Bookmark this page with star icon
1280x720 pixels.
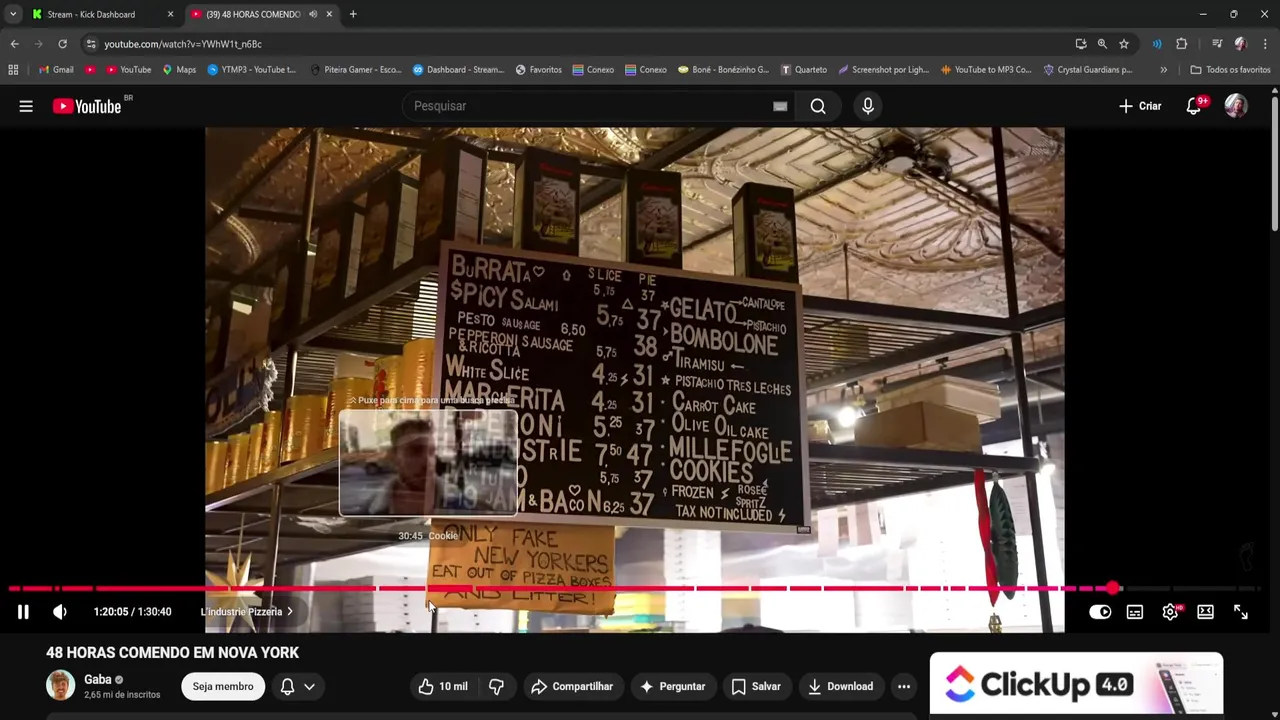tap(1124, 44)
